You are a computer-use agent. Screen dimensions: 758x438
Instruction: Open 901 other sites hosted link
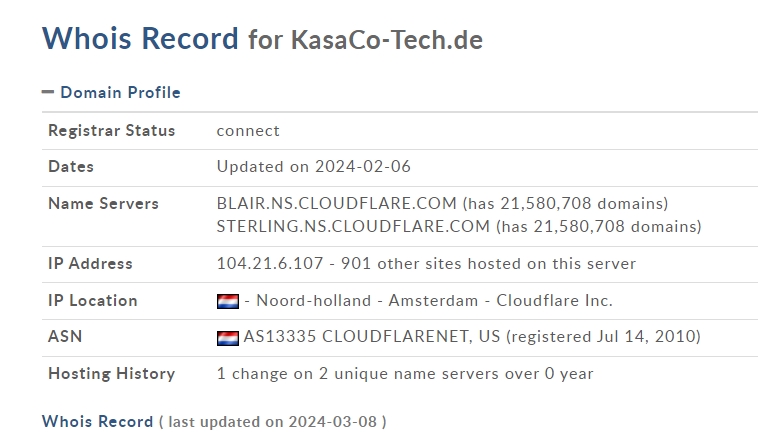(x=488, y=263)
